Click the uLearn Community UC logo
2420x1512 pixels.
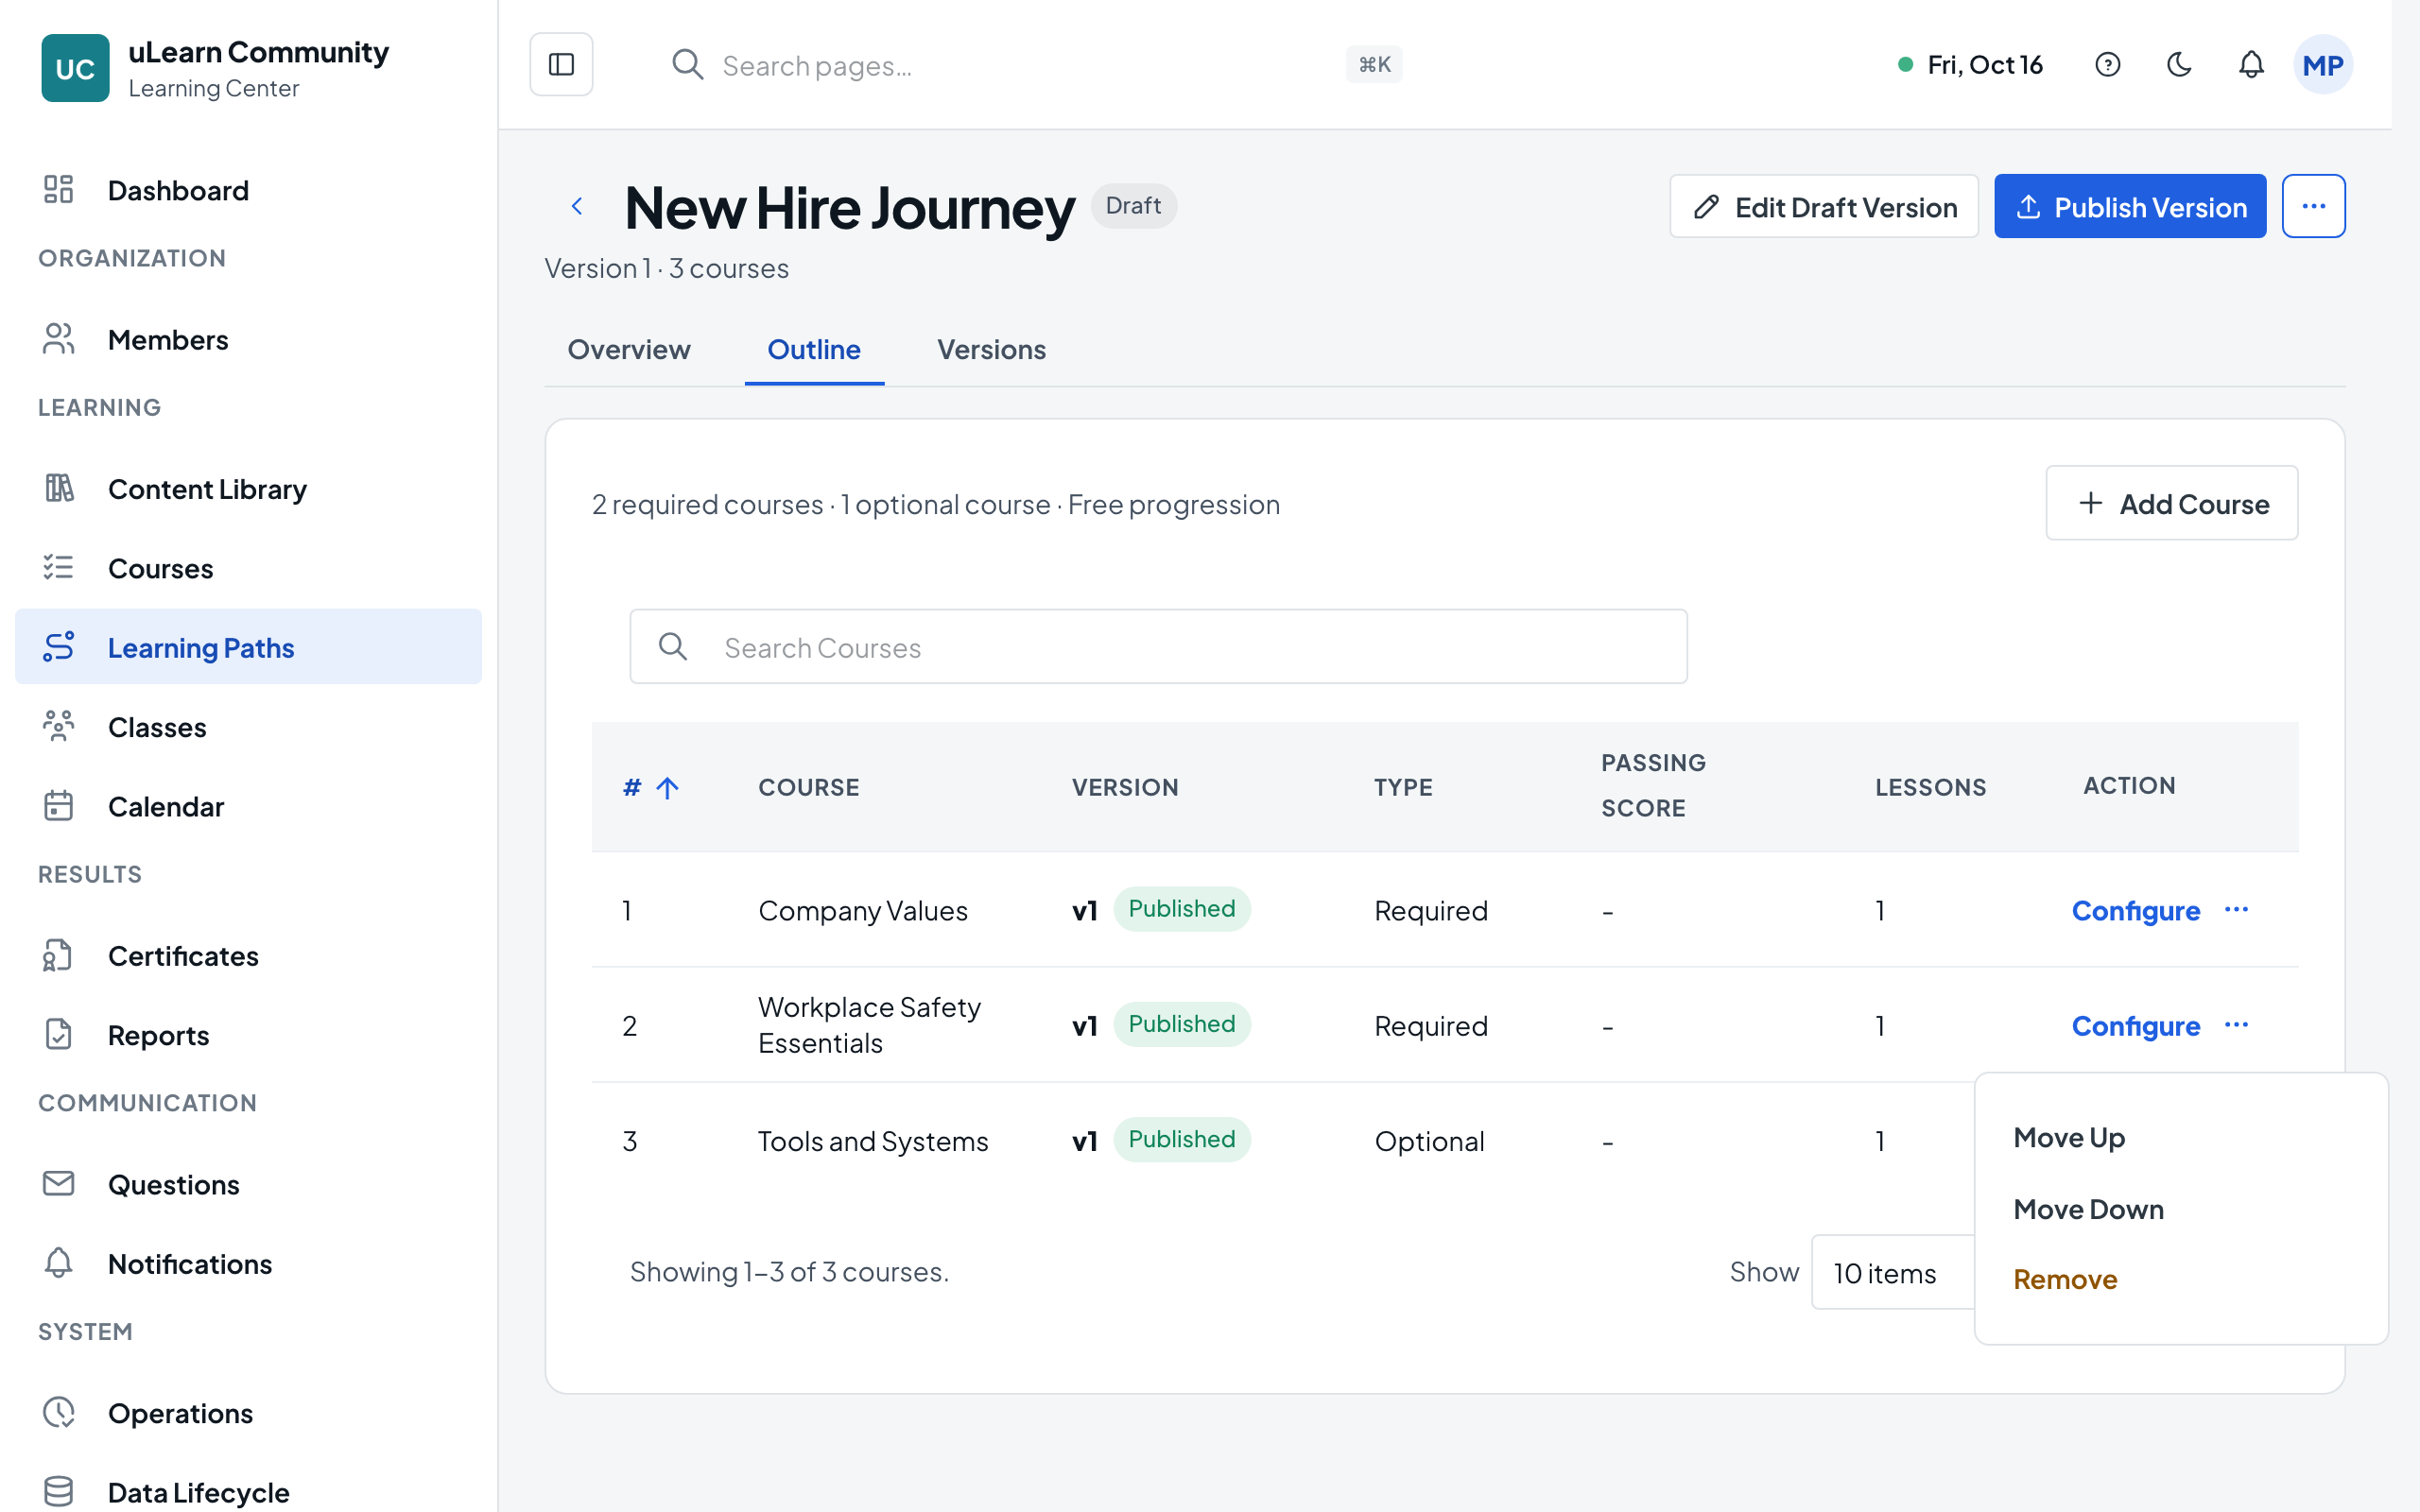pos(75,68)
